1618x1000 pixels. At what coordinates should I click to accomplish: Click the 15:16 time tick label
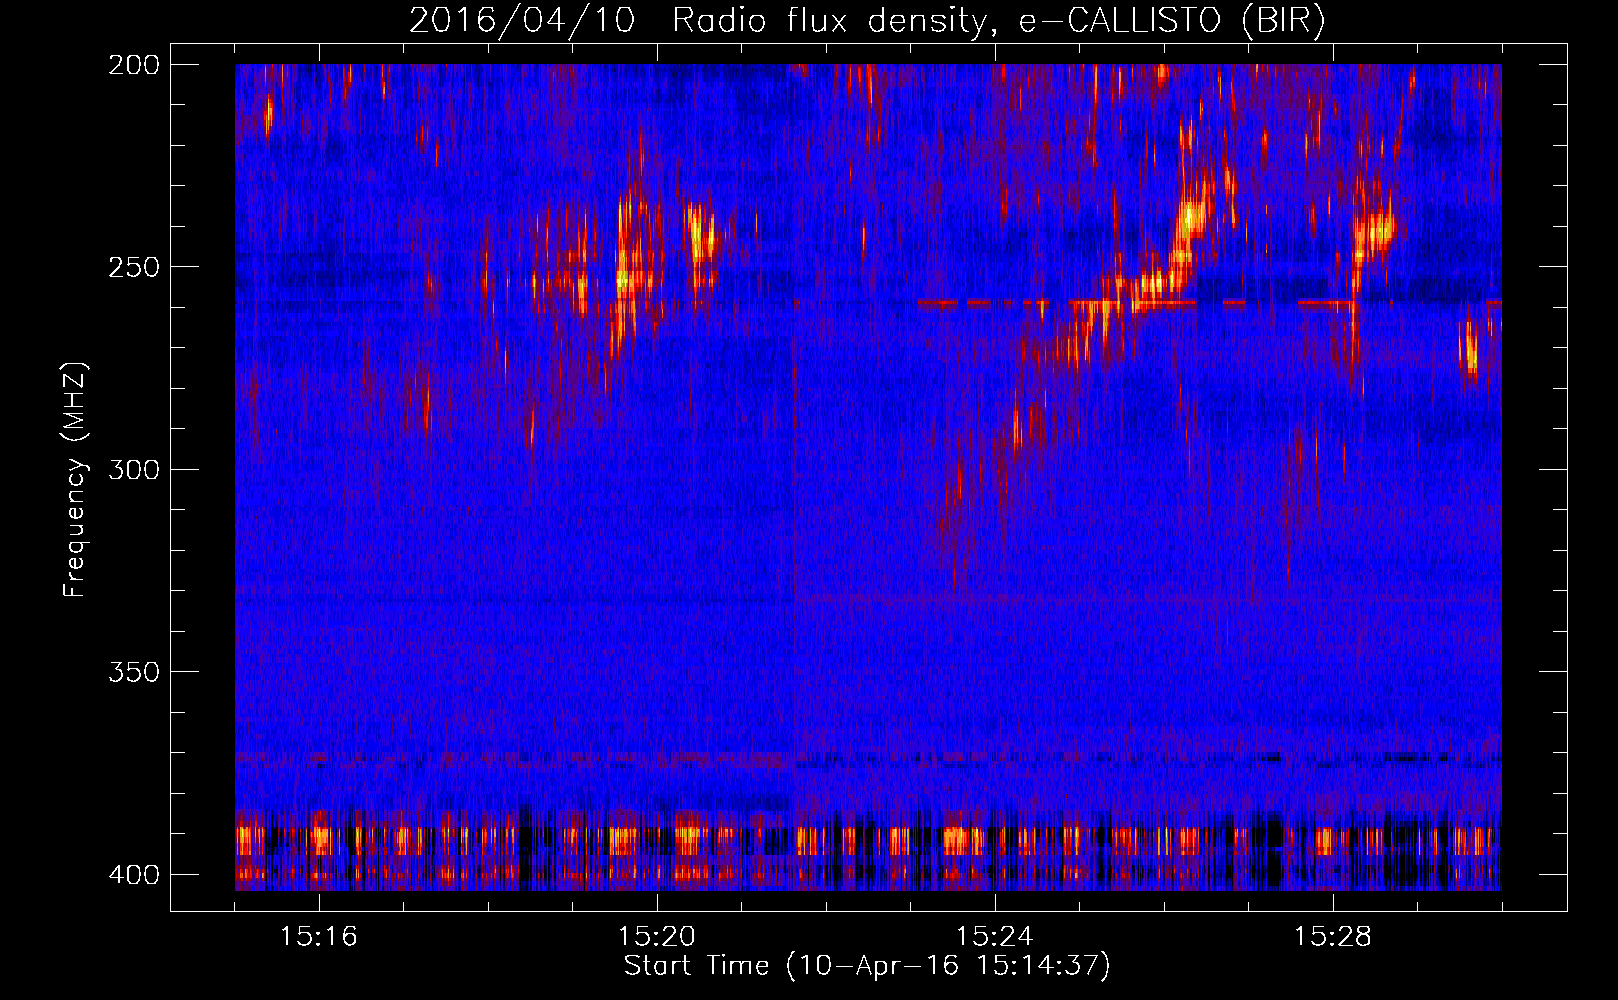click(319, 937)
